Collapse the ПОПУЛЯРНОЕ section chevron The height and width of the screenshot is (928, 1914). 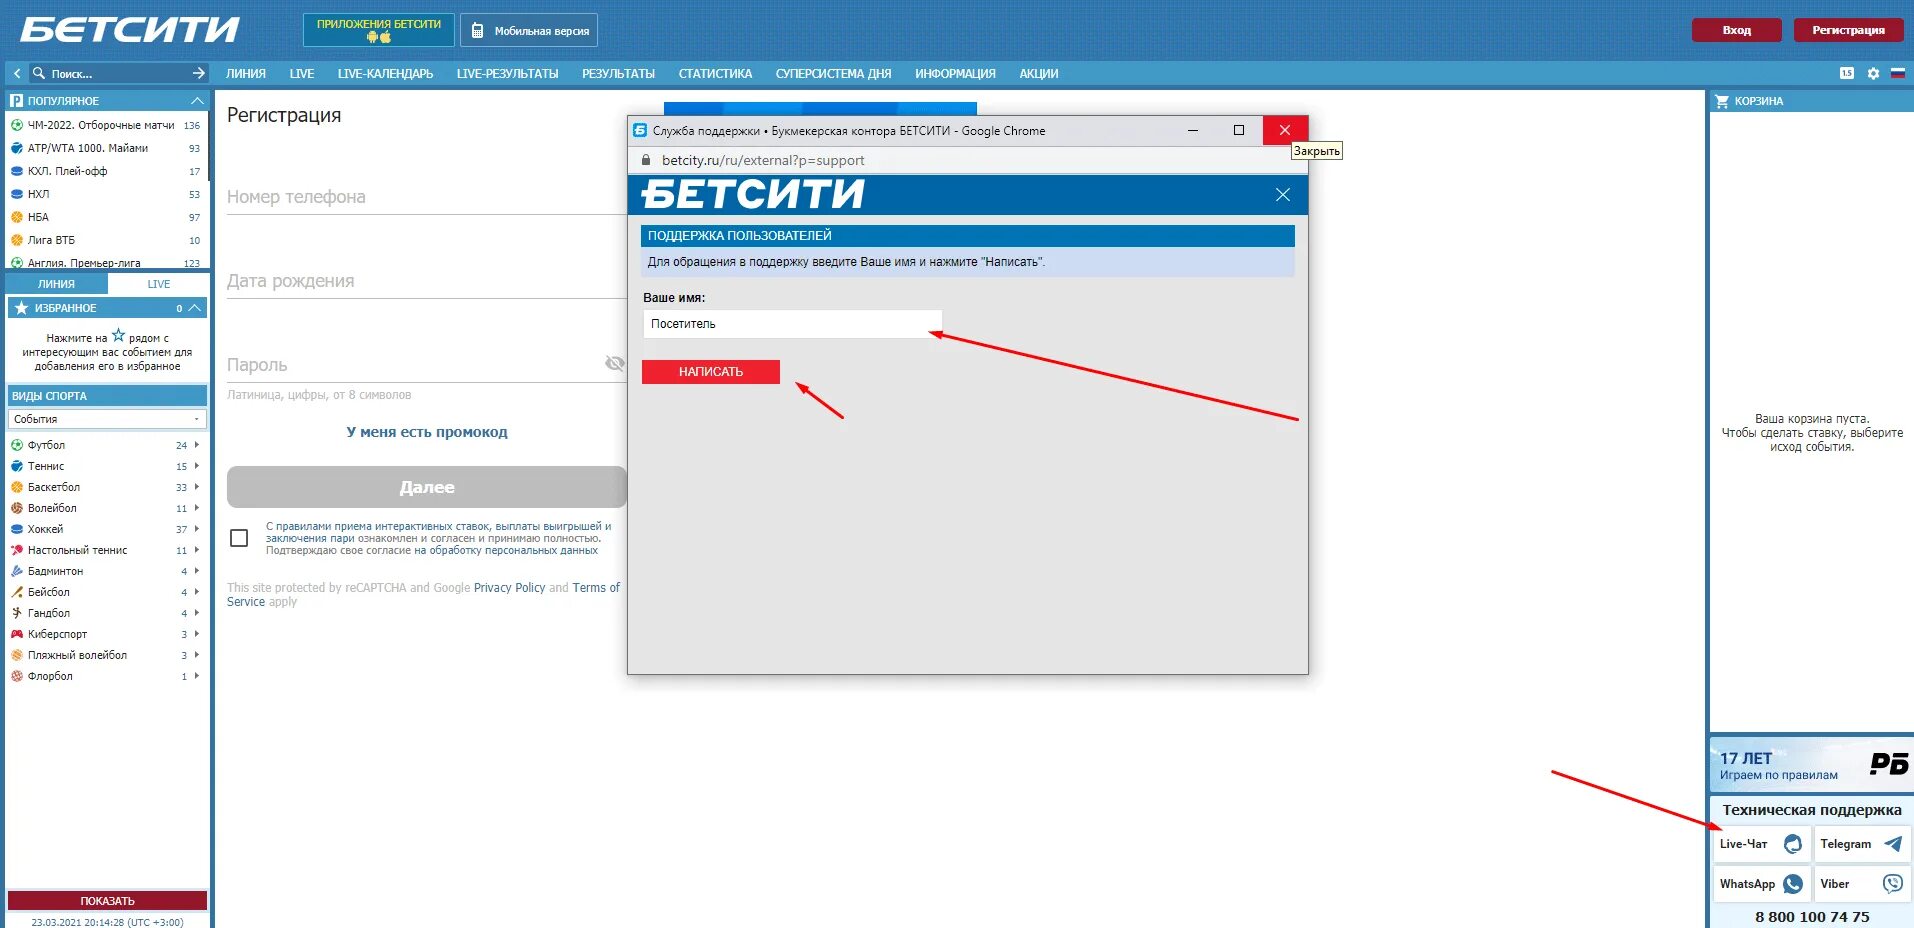[x=197, y=101]
